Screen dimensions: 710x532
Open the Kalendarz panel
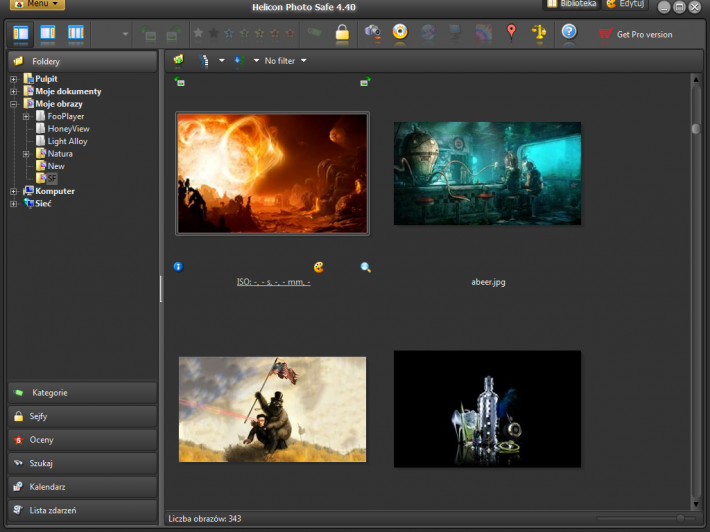click(x=82, y=487)
